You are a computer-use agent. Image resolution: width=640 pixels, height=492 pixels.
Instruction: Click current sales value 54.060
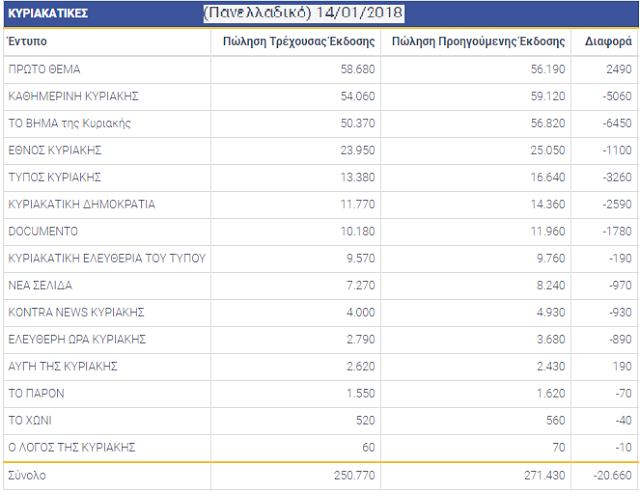pos(358,96)
